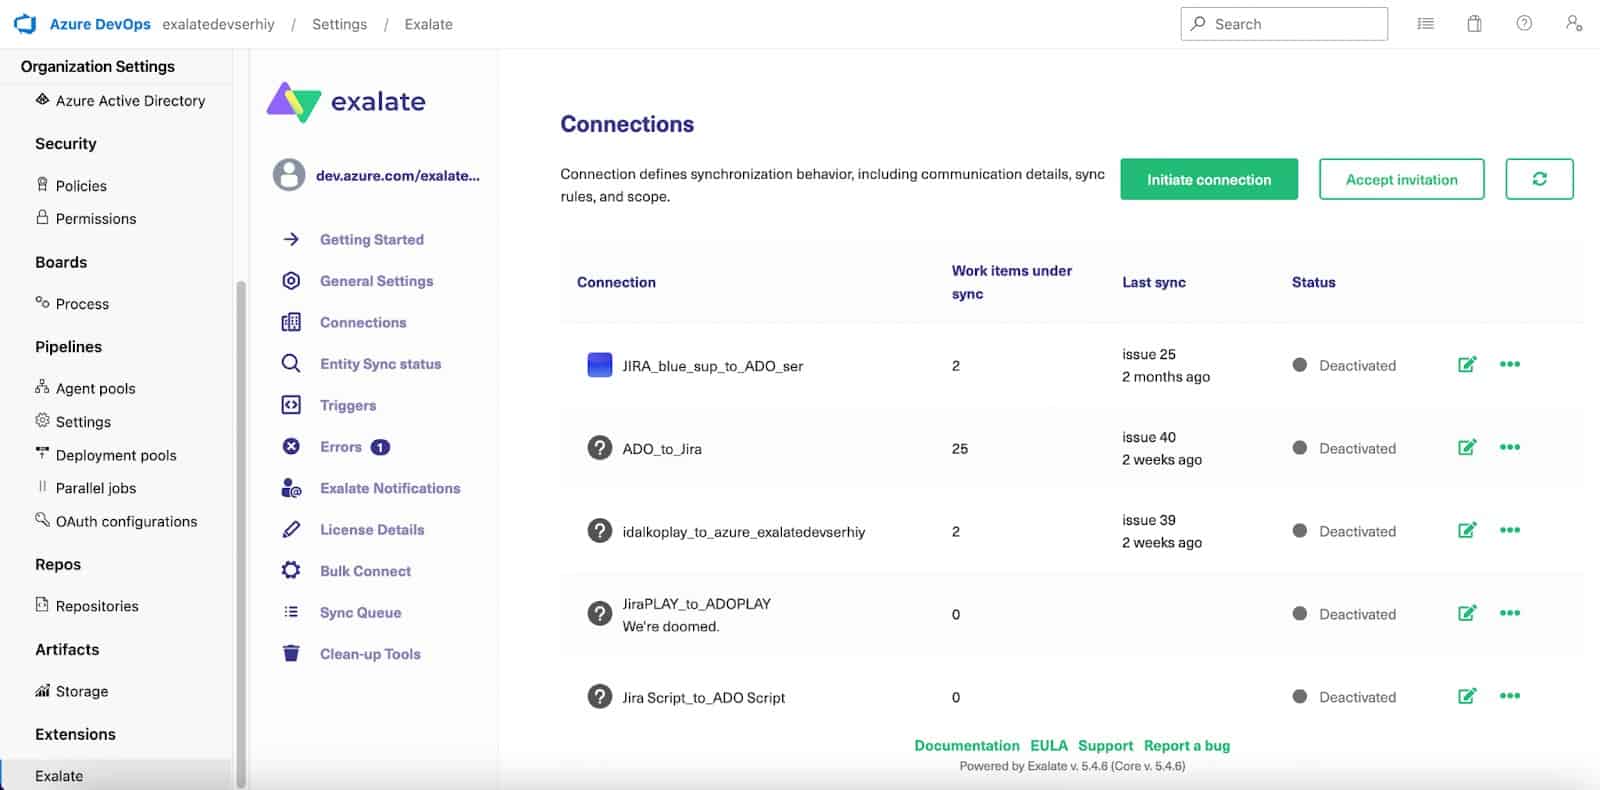
Task: Open more options for idalkoplay_to_azure_exalatedevserhiy
Action: [1510, 531]
